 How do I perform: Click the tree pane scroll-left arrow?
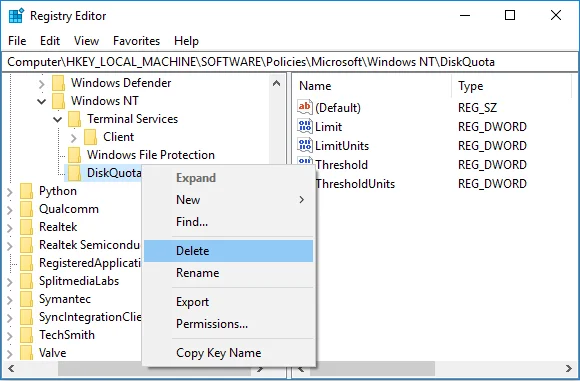pos(11,368)
